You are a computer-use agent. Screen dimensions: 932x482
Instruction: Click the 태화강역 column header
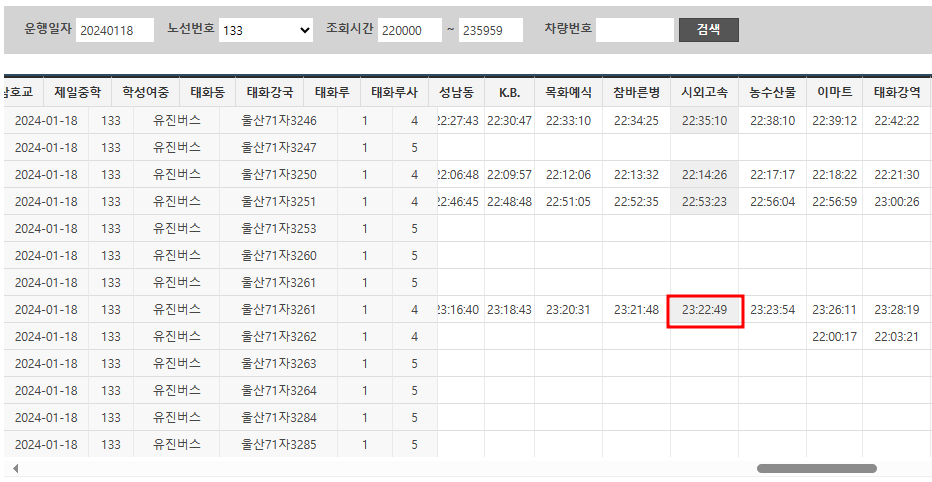click(896, 93)
